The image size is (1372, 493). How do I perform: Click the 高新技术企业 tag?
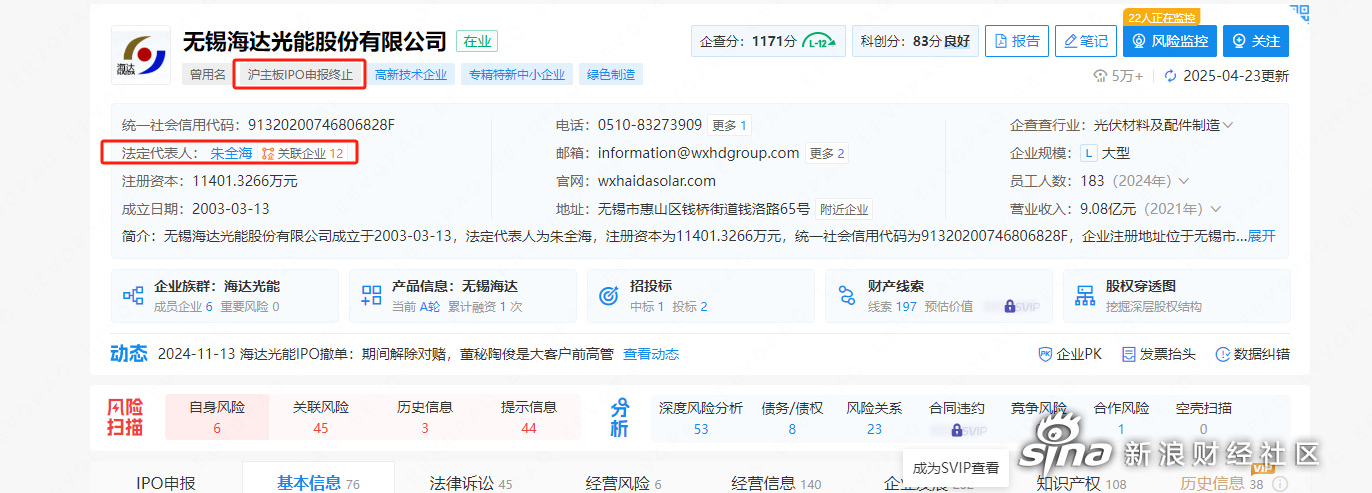click(411, 74)
